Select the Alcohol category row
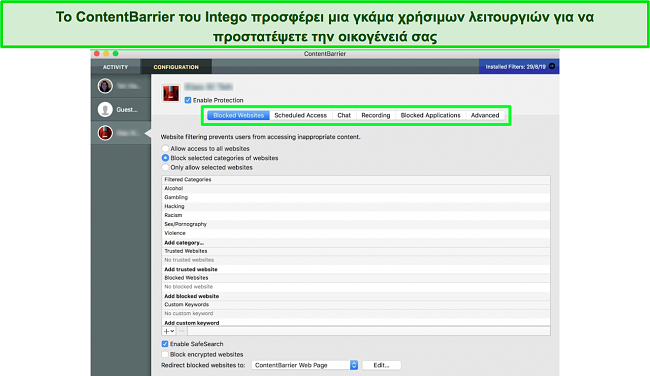The width and height of the screenshot is (650, 376). click(x=356, y=189)
